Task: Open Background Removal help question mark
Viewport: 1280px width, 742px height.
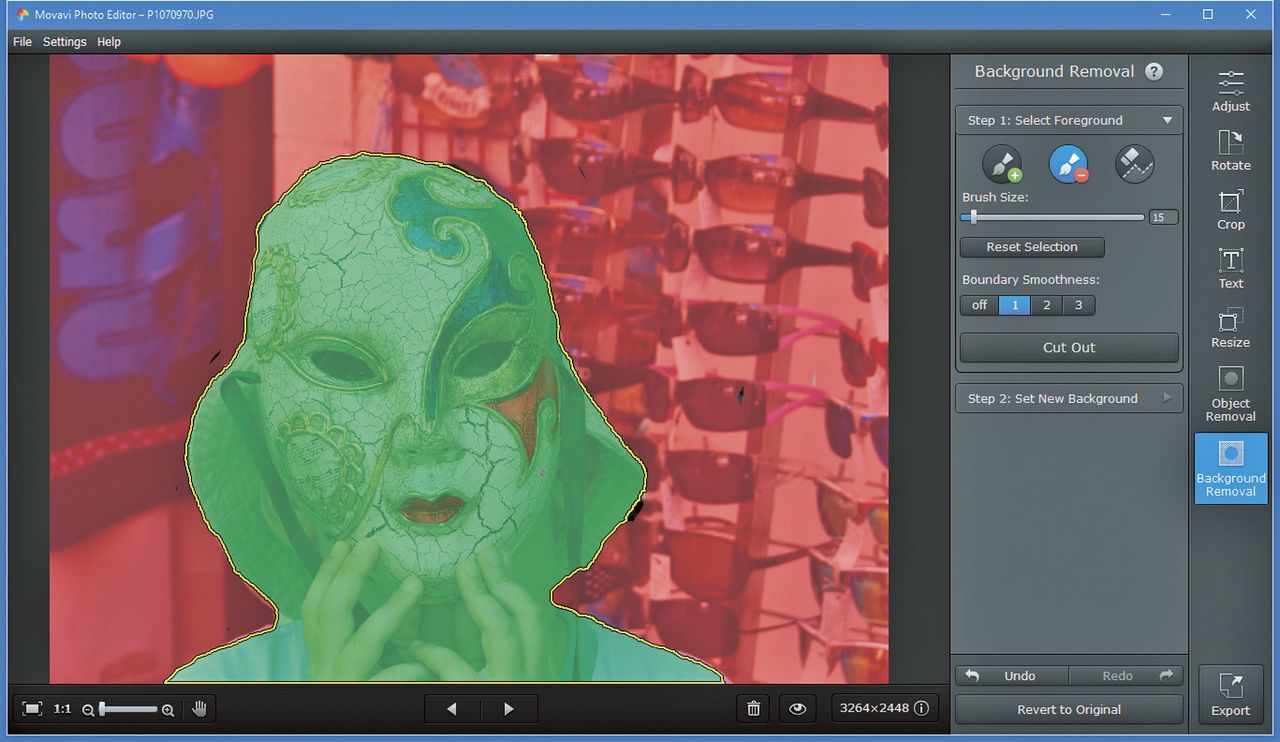Action: pyautogui.click(x=1154, y=71)
